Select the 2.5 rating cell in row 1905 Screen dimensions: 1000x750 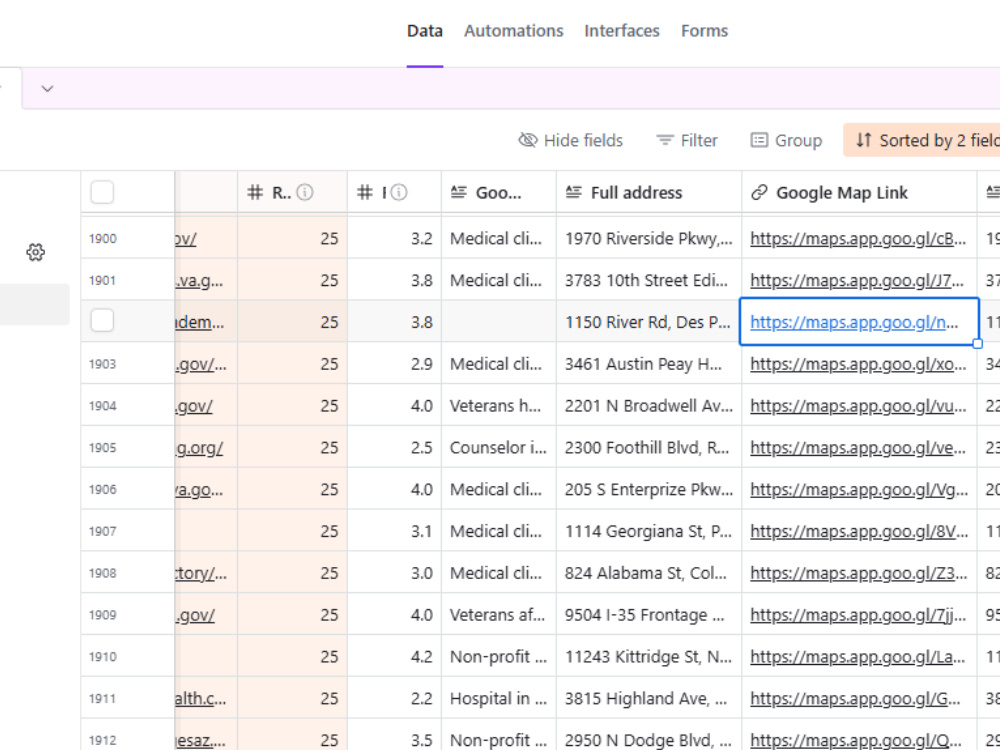pos(394,448)
